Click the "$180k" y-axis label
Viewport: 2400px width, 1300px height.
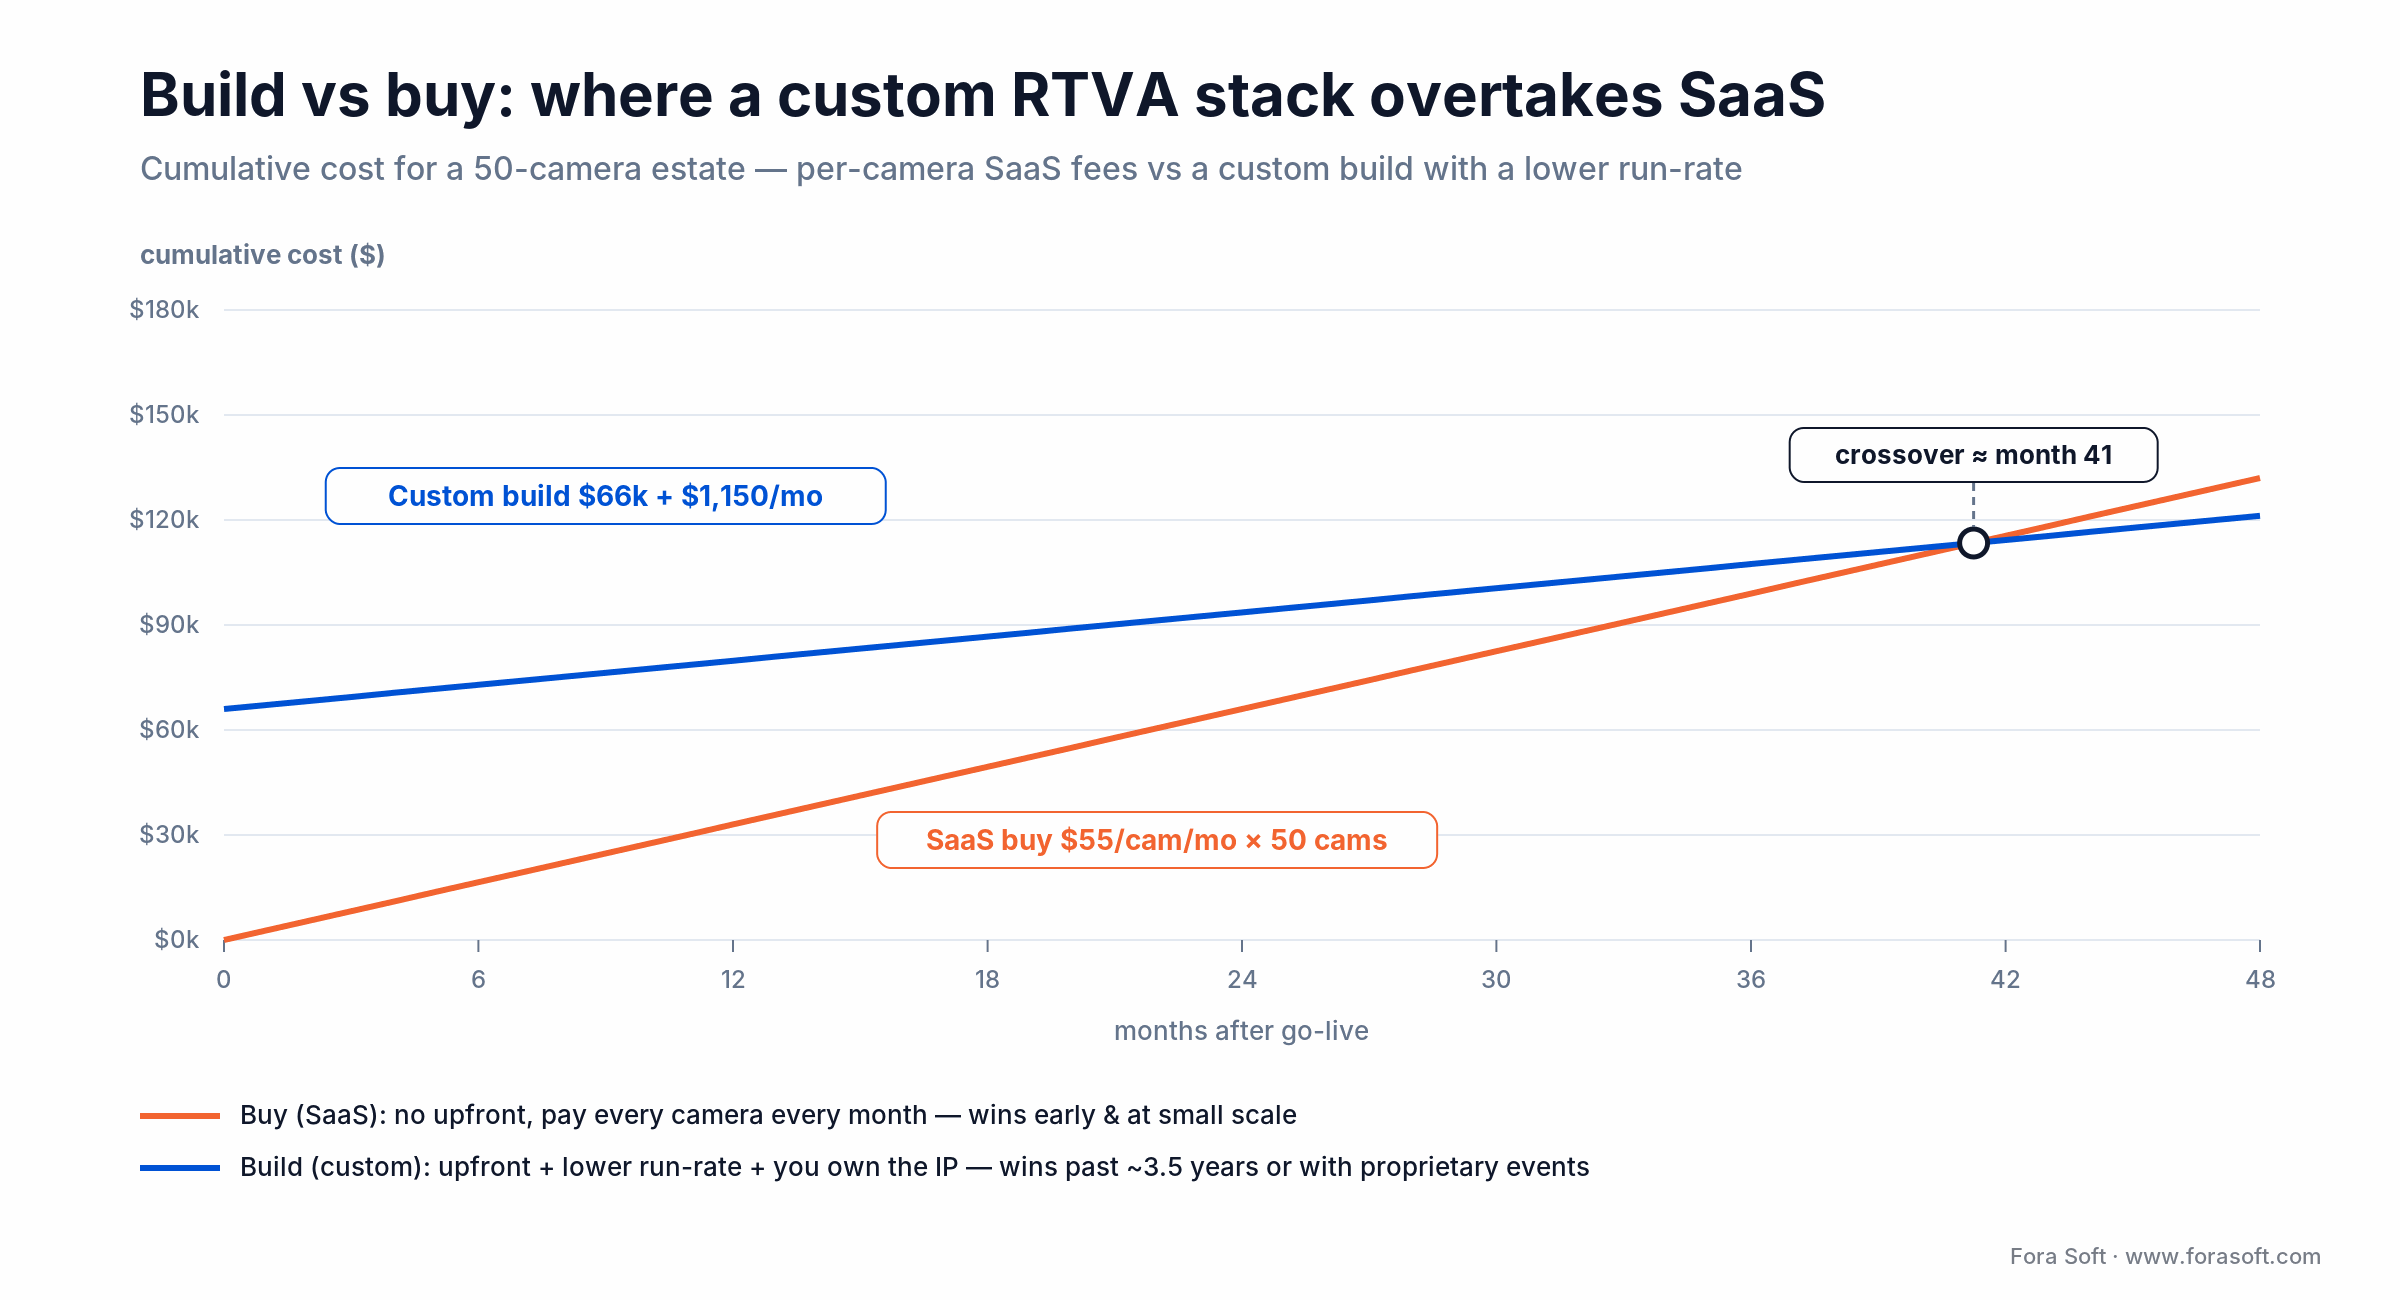tap(164, 310)
